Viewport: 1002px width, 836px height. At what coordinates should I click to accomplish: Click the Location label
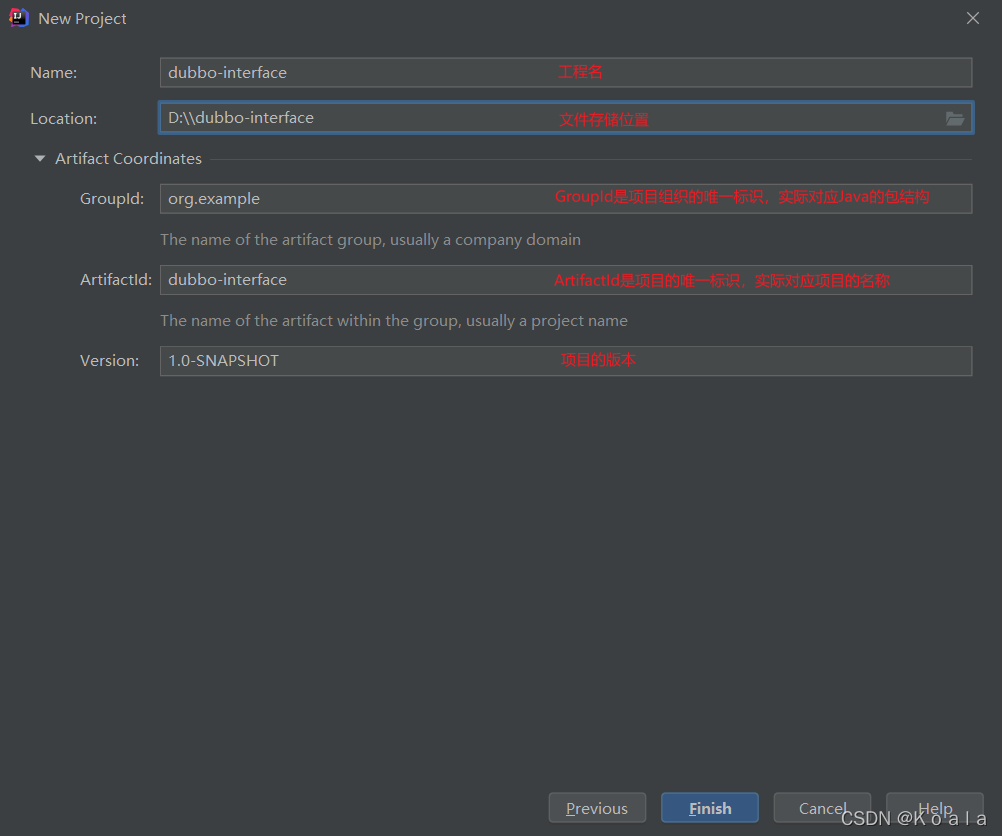coord(64,119)
